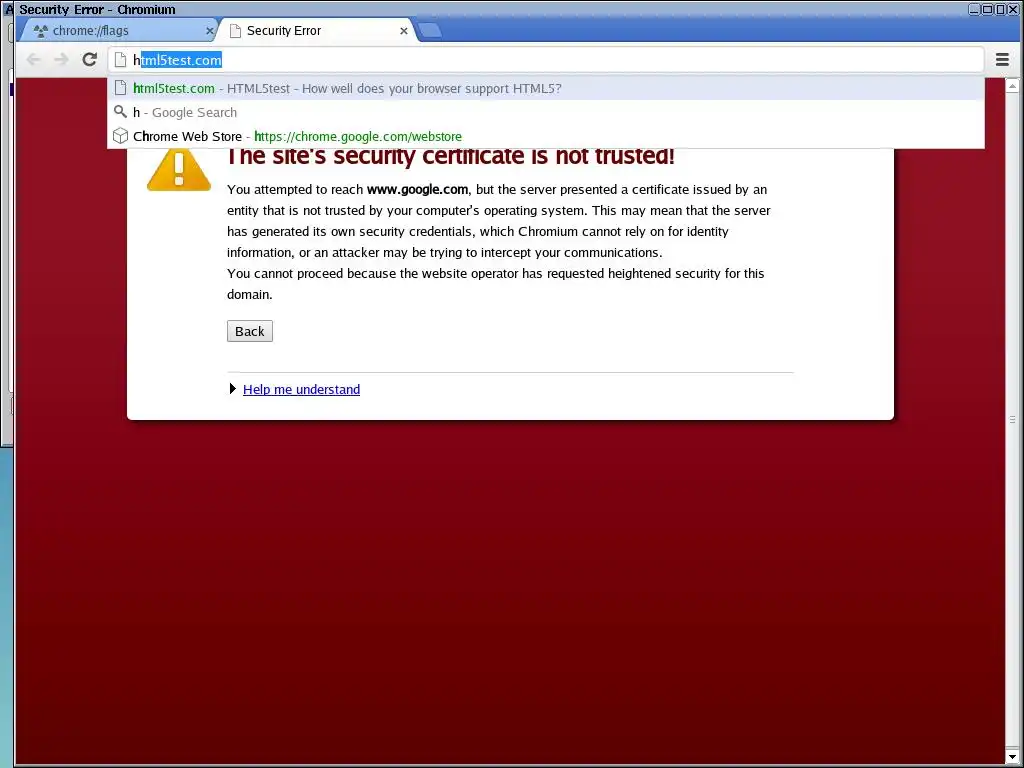This screenshot has height=768, width=1024.
Task: Expand the Help me understand disclosure triangle
Action: point(232,389)
